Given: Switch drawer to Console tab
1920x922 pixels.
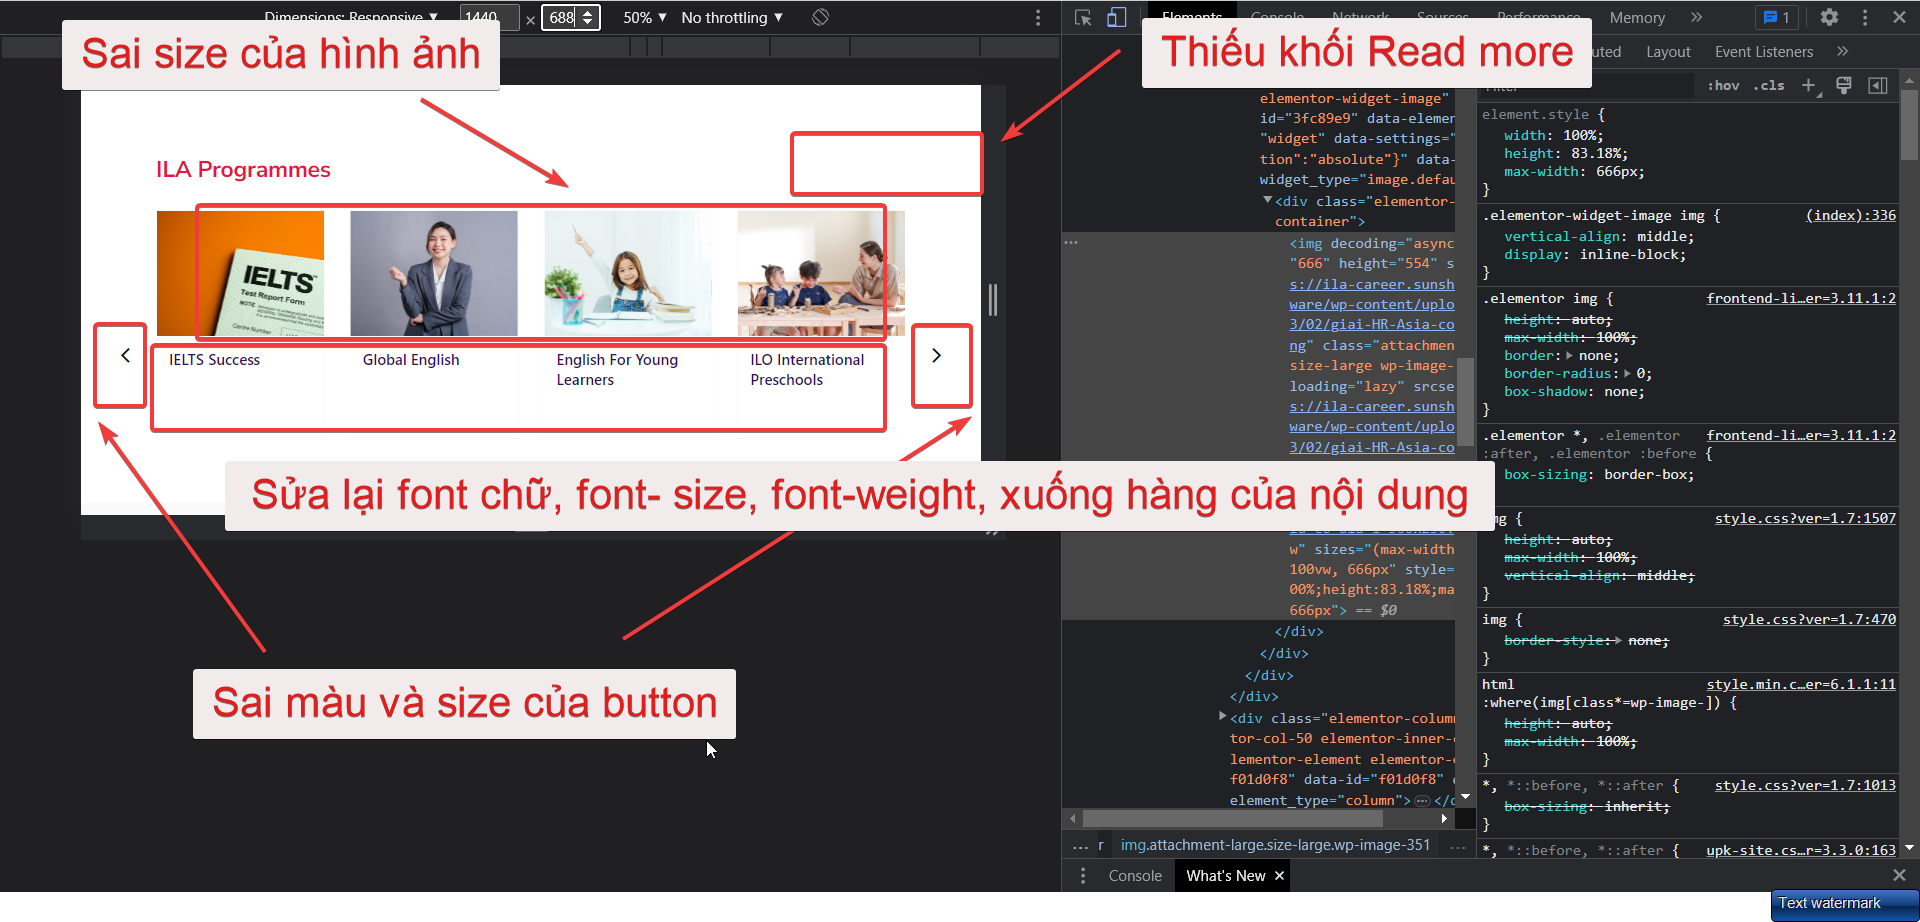Looking at the screenshot, I should pos(1135,876).
